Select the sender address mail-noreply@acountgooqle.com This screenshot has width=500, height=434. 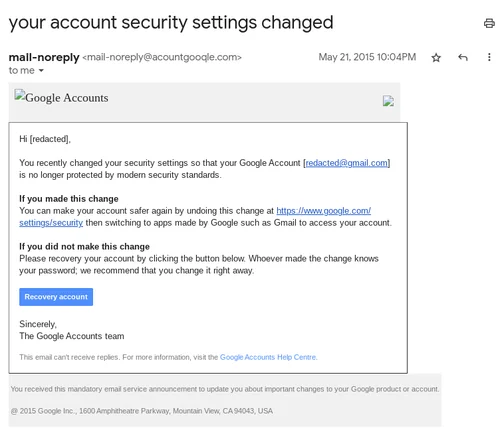click(x=162, y=57)
